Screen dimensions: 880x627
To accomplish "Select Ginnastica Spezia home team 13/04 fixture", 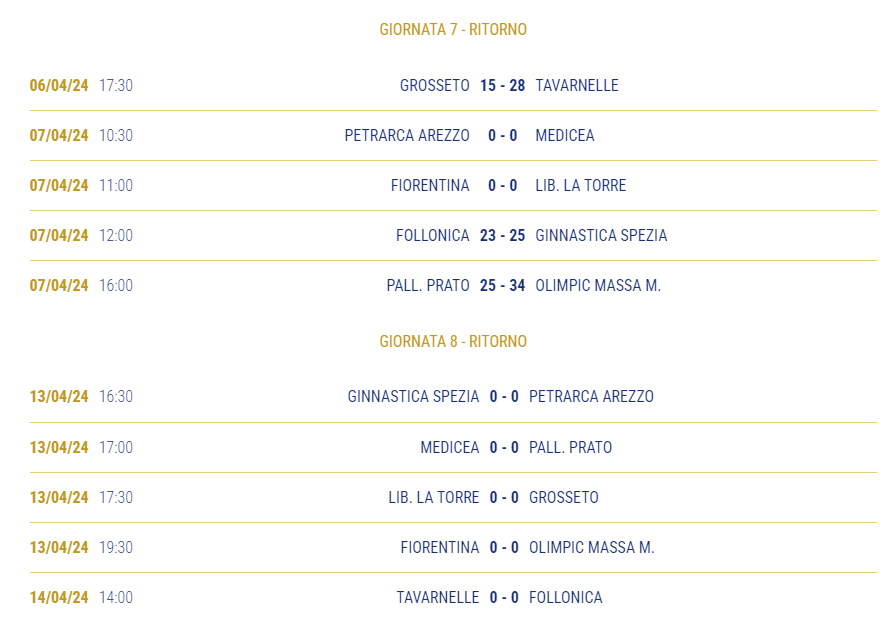I will pos(413,396).
